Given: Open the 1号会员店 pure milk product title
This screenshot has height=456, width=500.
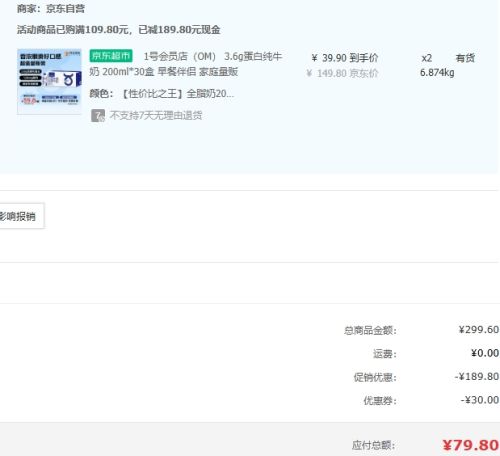Looking at the screenshot, I should [x=186, y=64].
